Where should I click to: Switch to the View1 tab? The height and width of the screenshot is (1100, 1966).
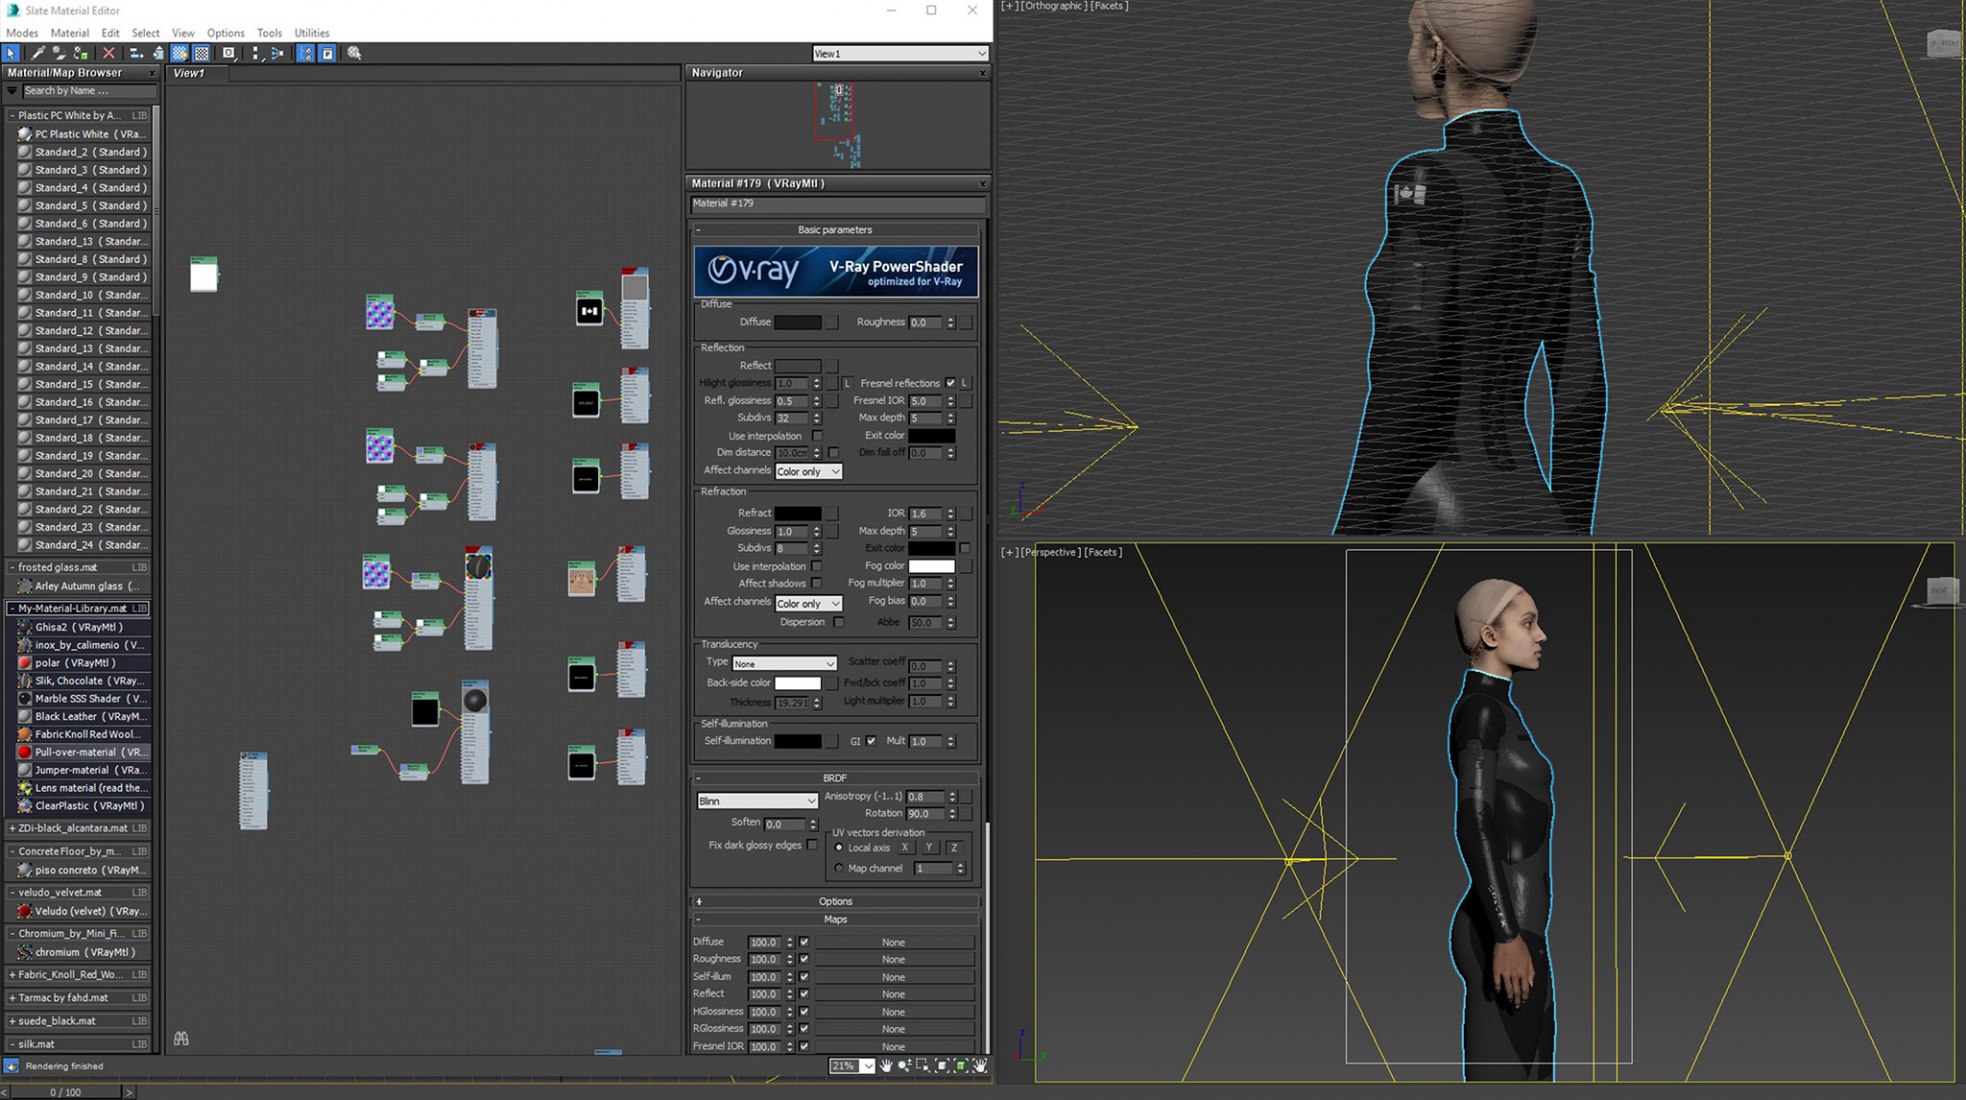coord(191,73)
